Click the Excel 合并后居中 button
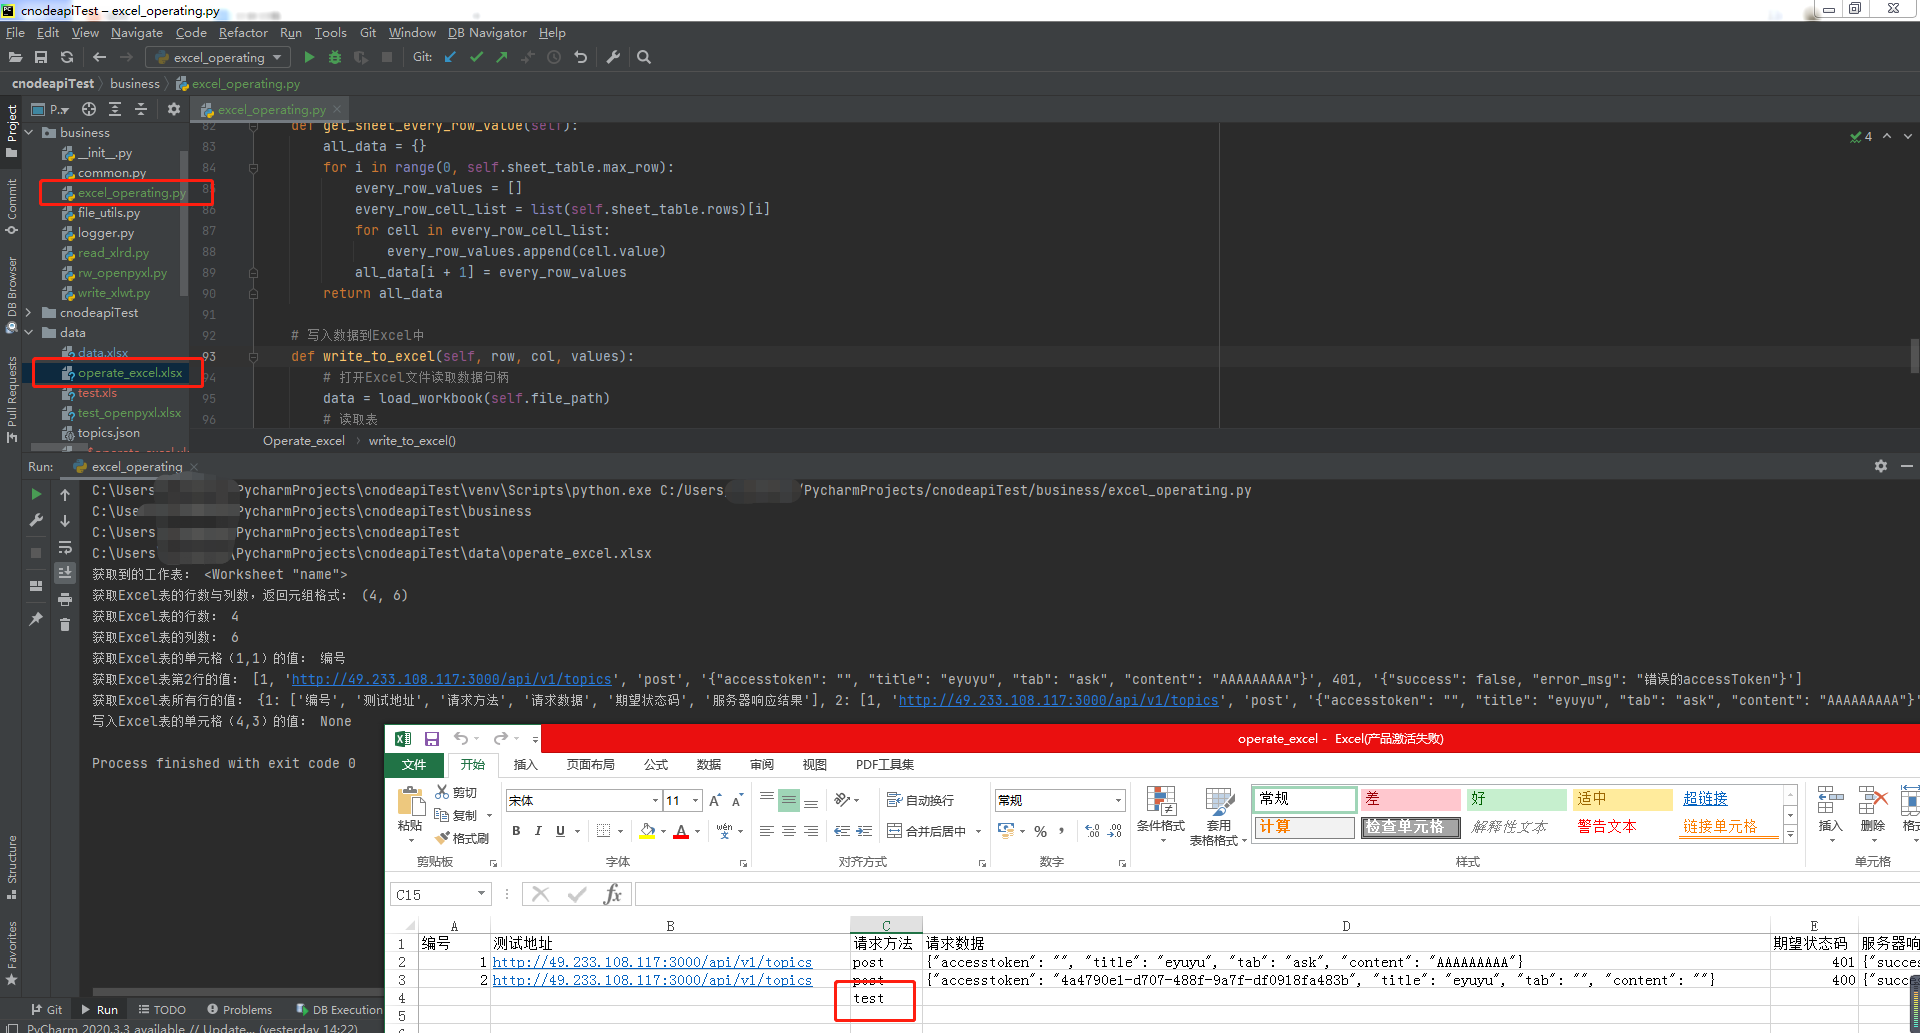 coord(926,831)
